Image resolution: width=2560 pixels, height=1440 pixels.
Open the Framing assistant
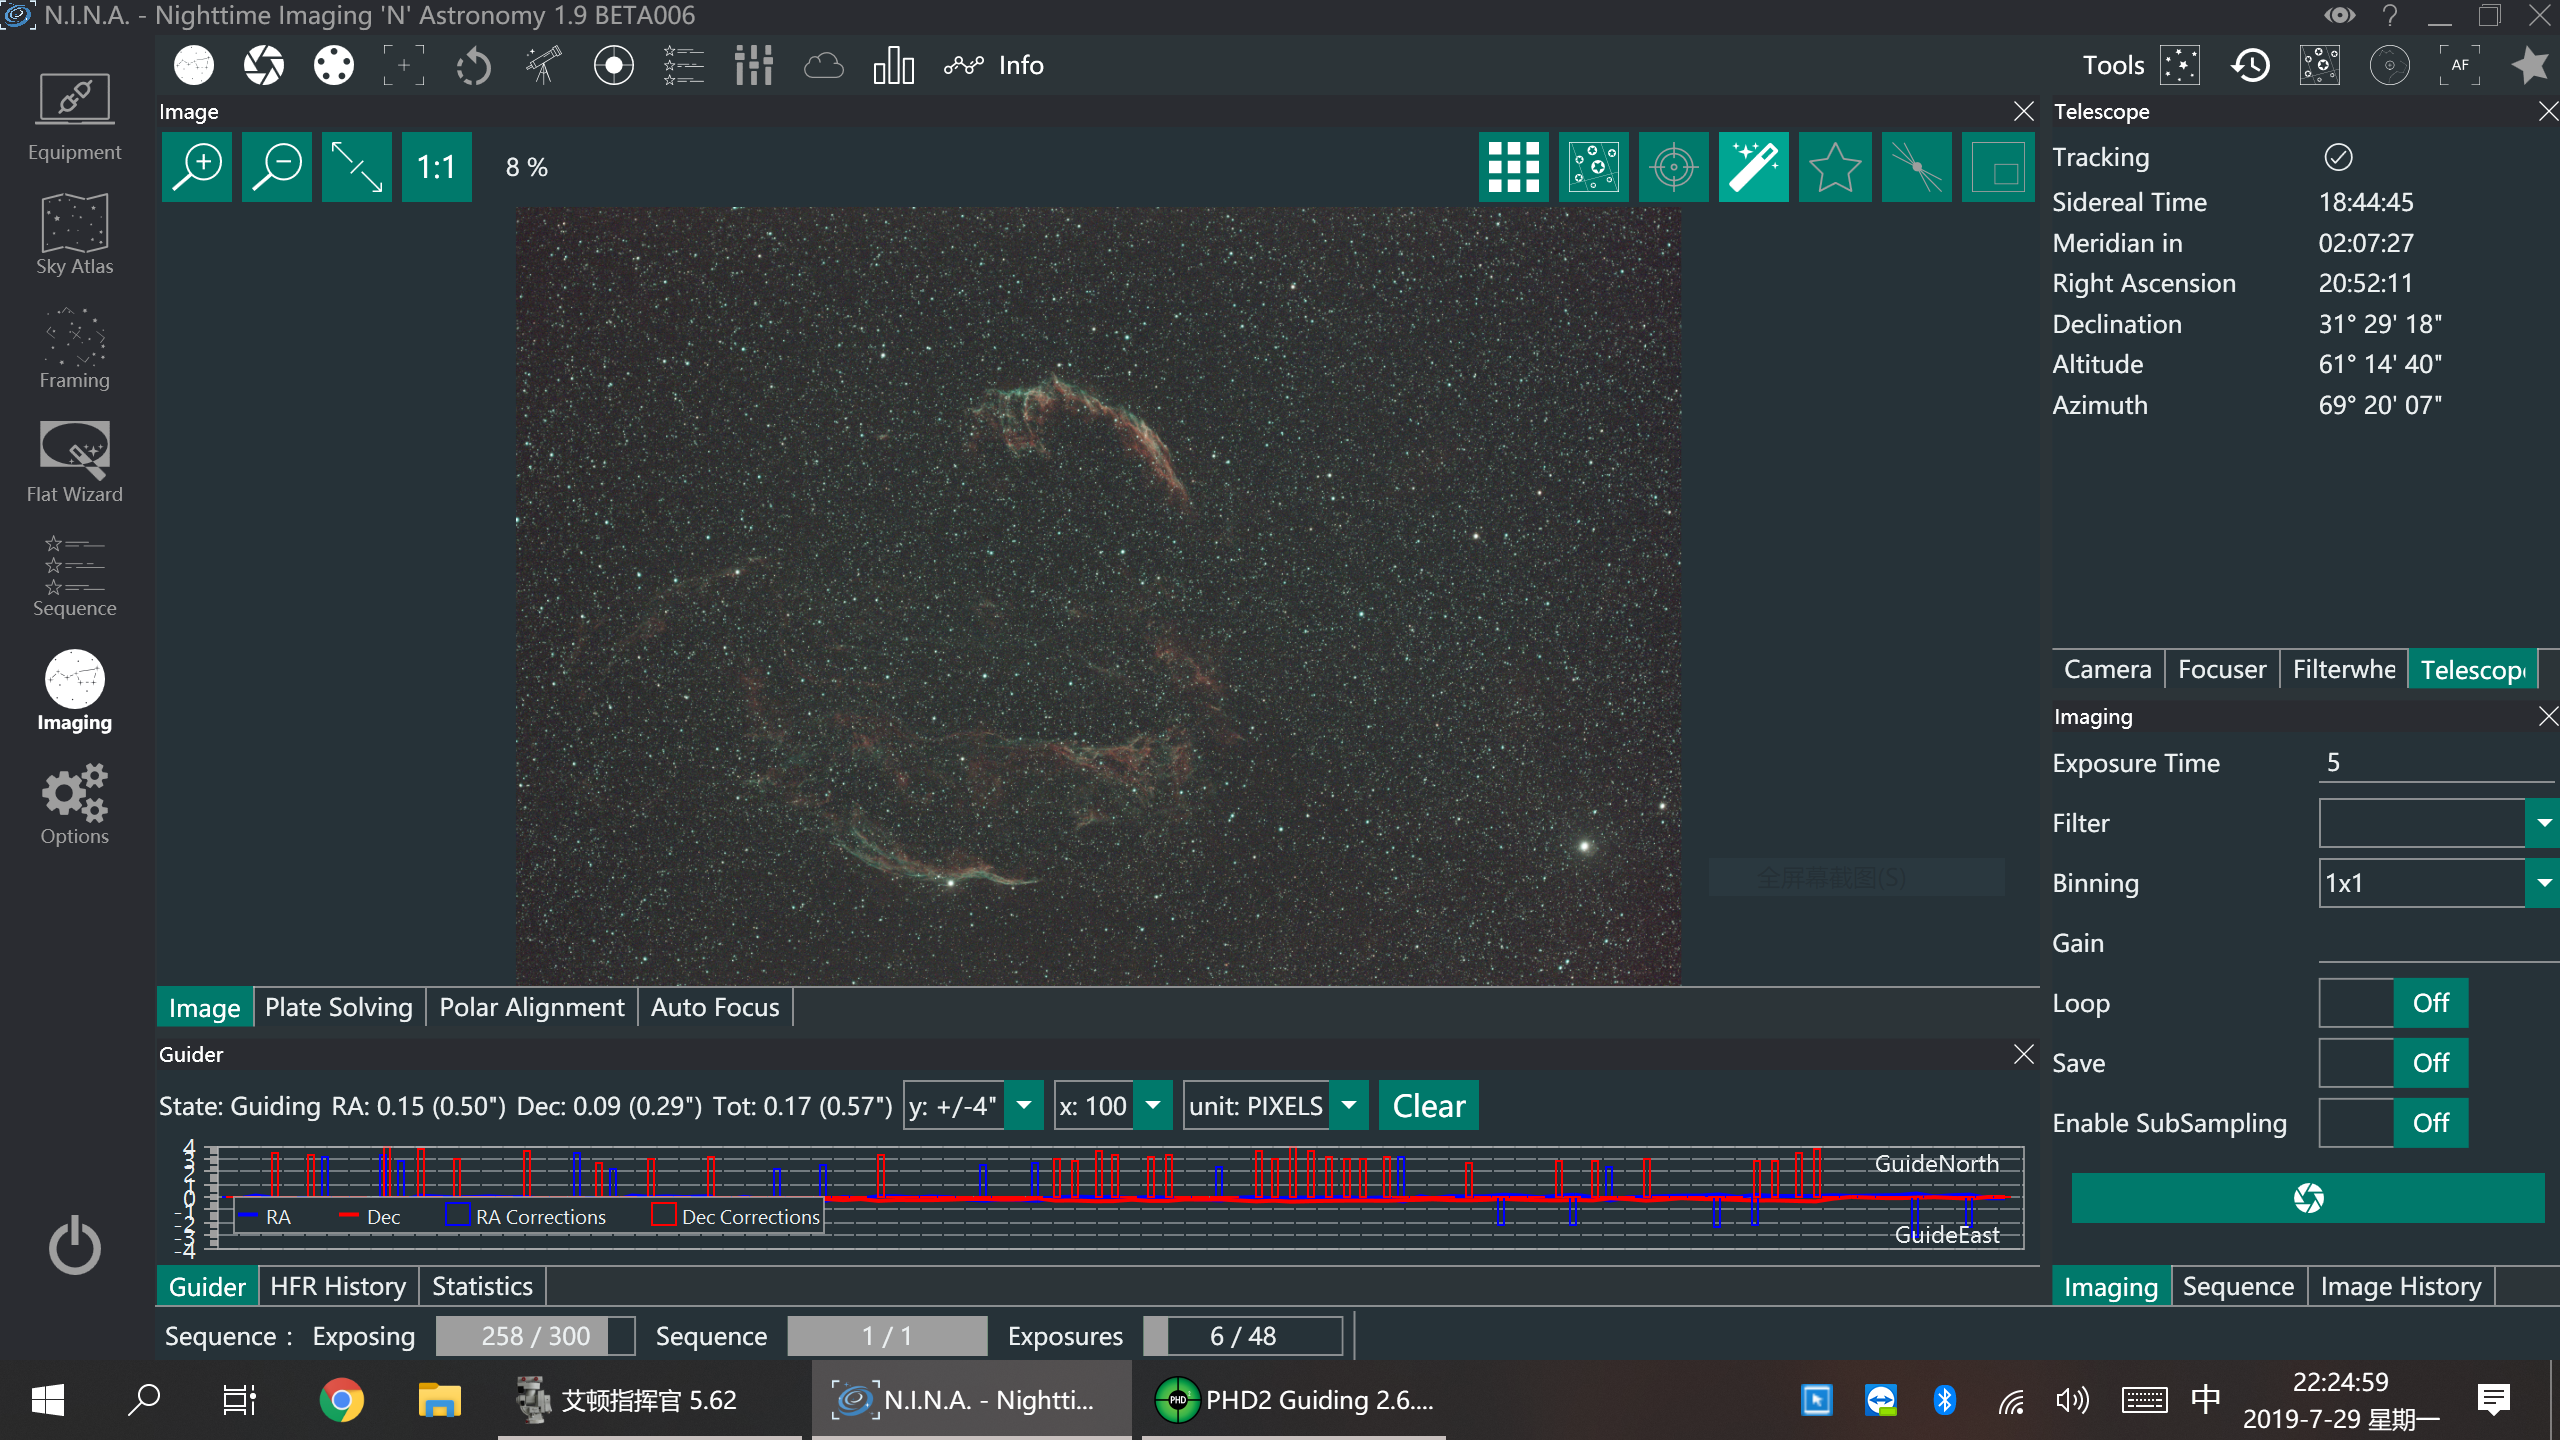point(74,348)
